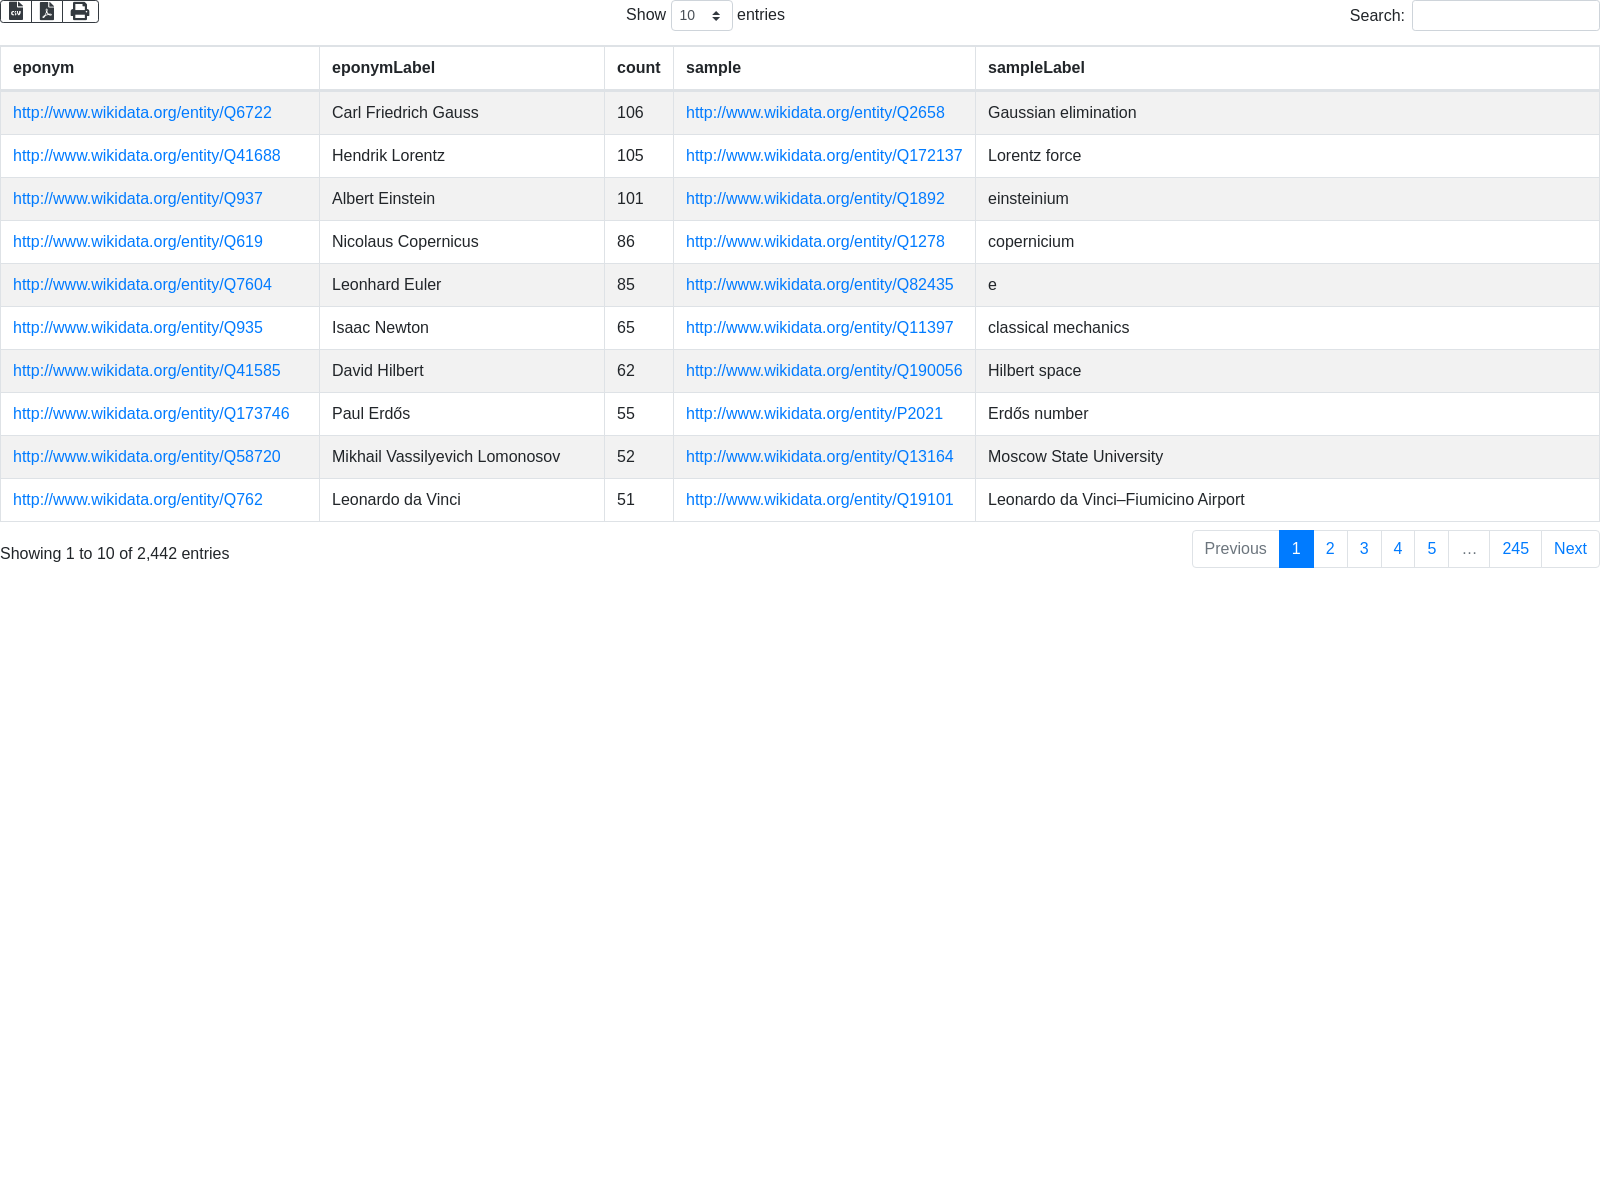1600x1200 pixels.
Task: Open Carl Friedrich Gauss entity link Q6722
Action: (x=142, y=113)
